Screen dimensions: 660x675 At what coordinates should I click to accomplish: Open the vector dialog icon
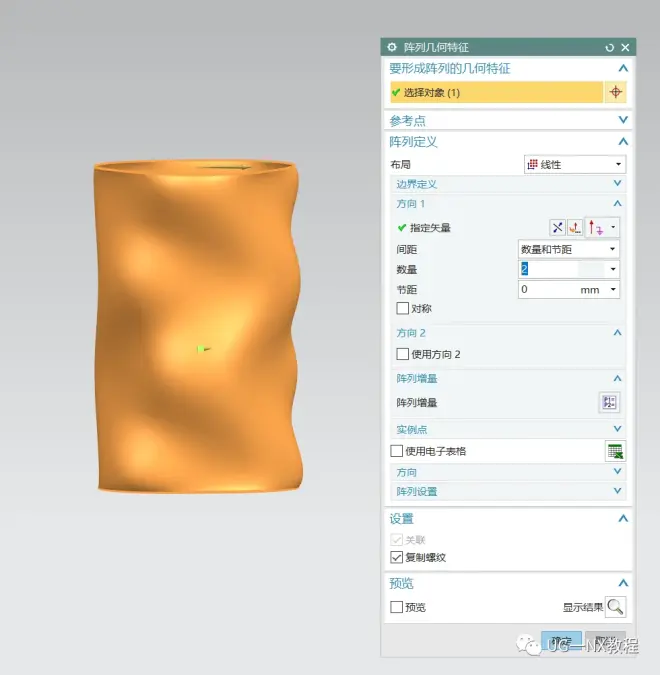(575, 228)
